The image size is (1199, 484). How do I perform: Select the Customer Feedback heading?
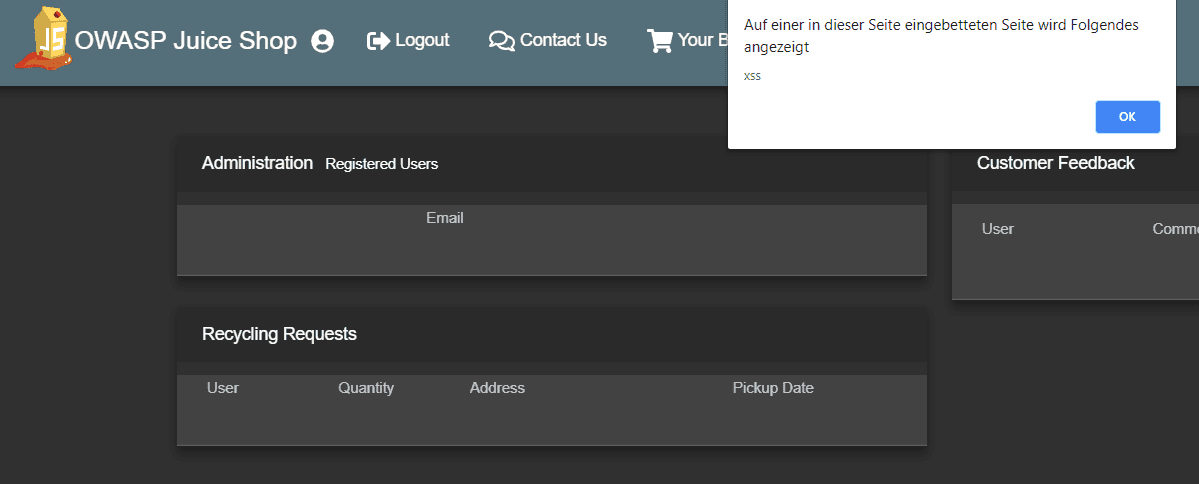[x=1055, y=162]
